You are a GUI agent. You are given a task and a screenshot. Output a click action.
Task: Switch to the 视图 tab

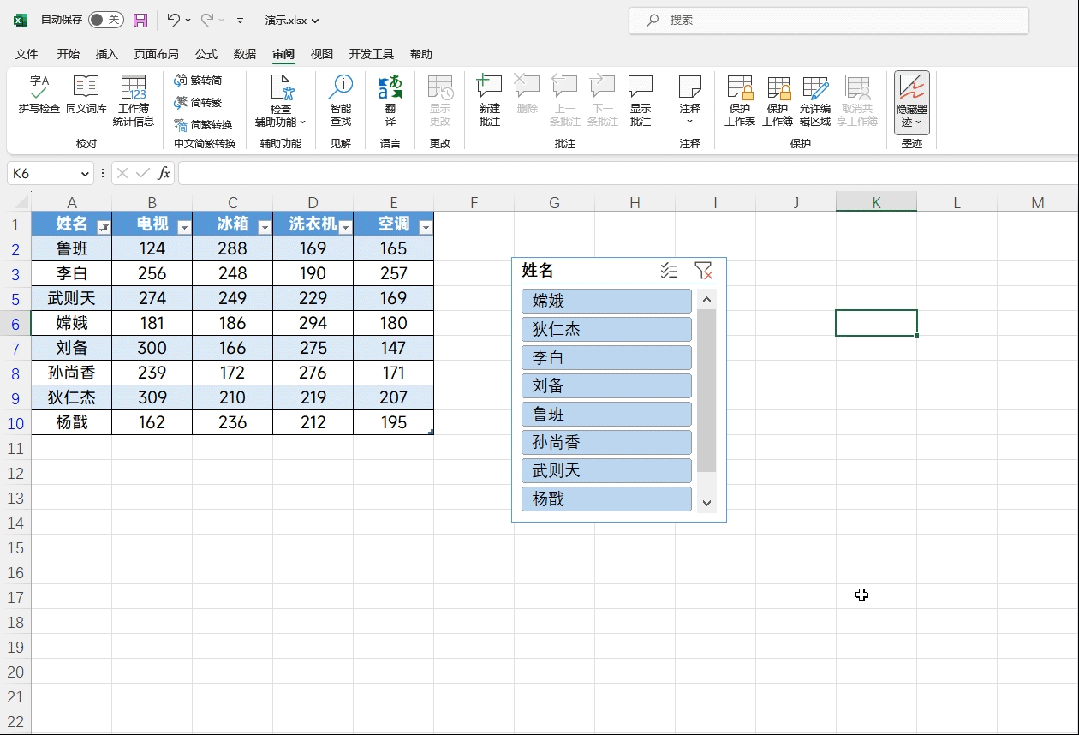pos(321,54)
